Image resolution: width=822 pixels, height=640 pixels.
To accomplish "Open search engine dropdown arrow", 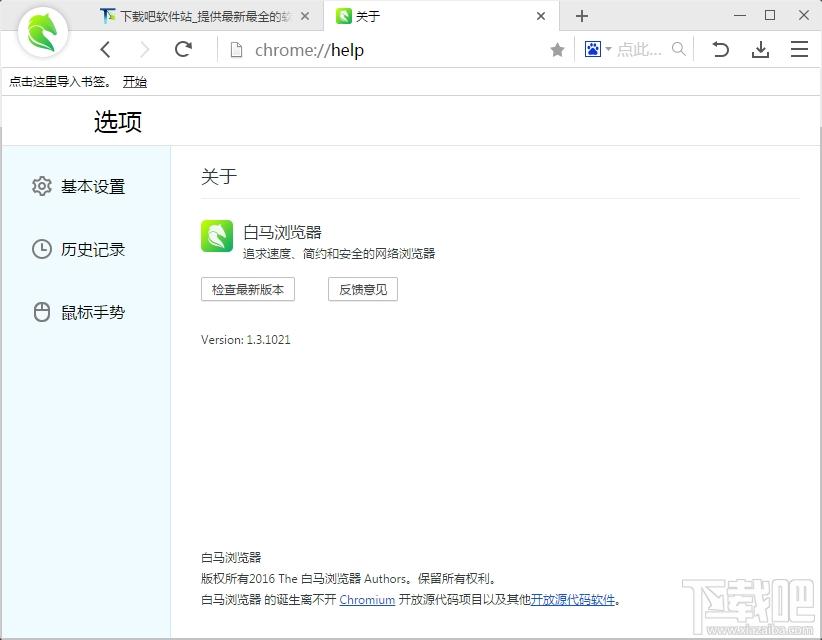I will pos(608,49).
